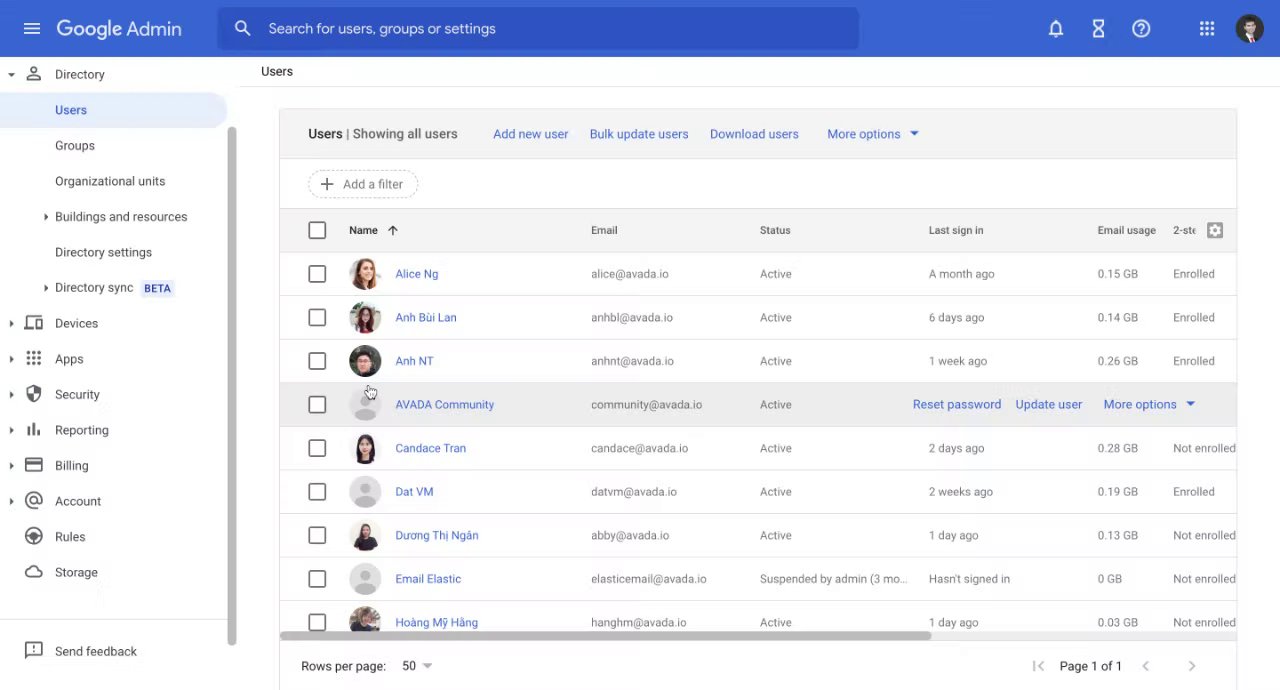Select Alice Ng's checkbox
This screenshot has height=690, width=1280.
(317, 274)
